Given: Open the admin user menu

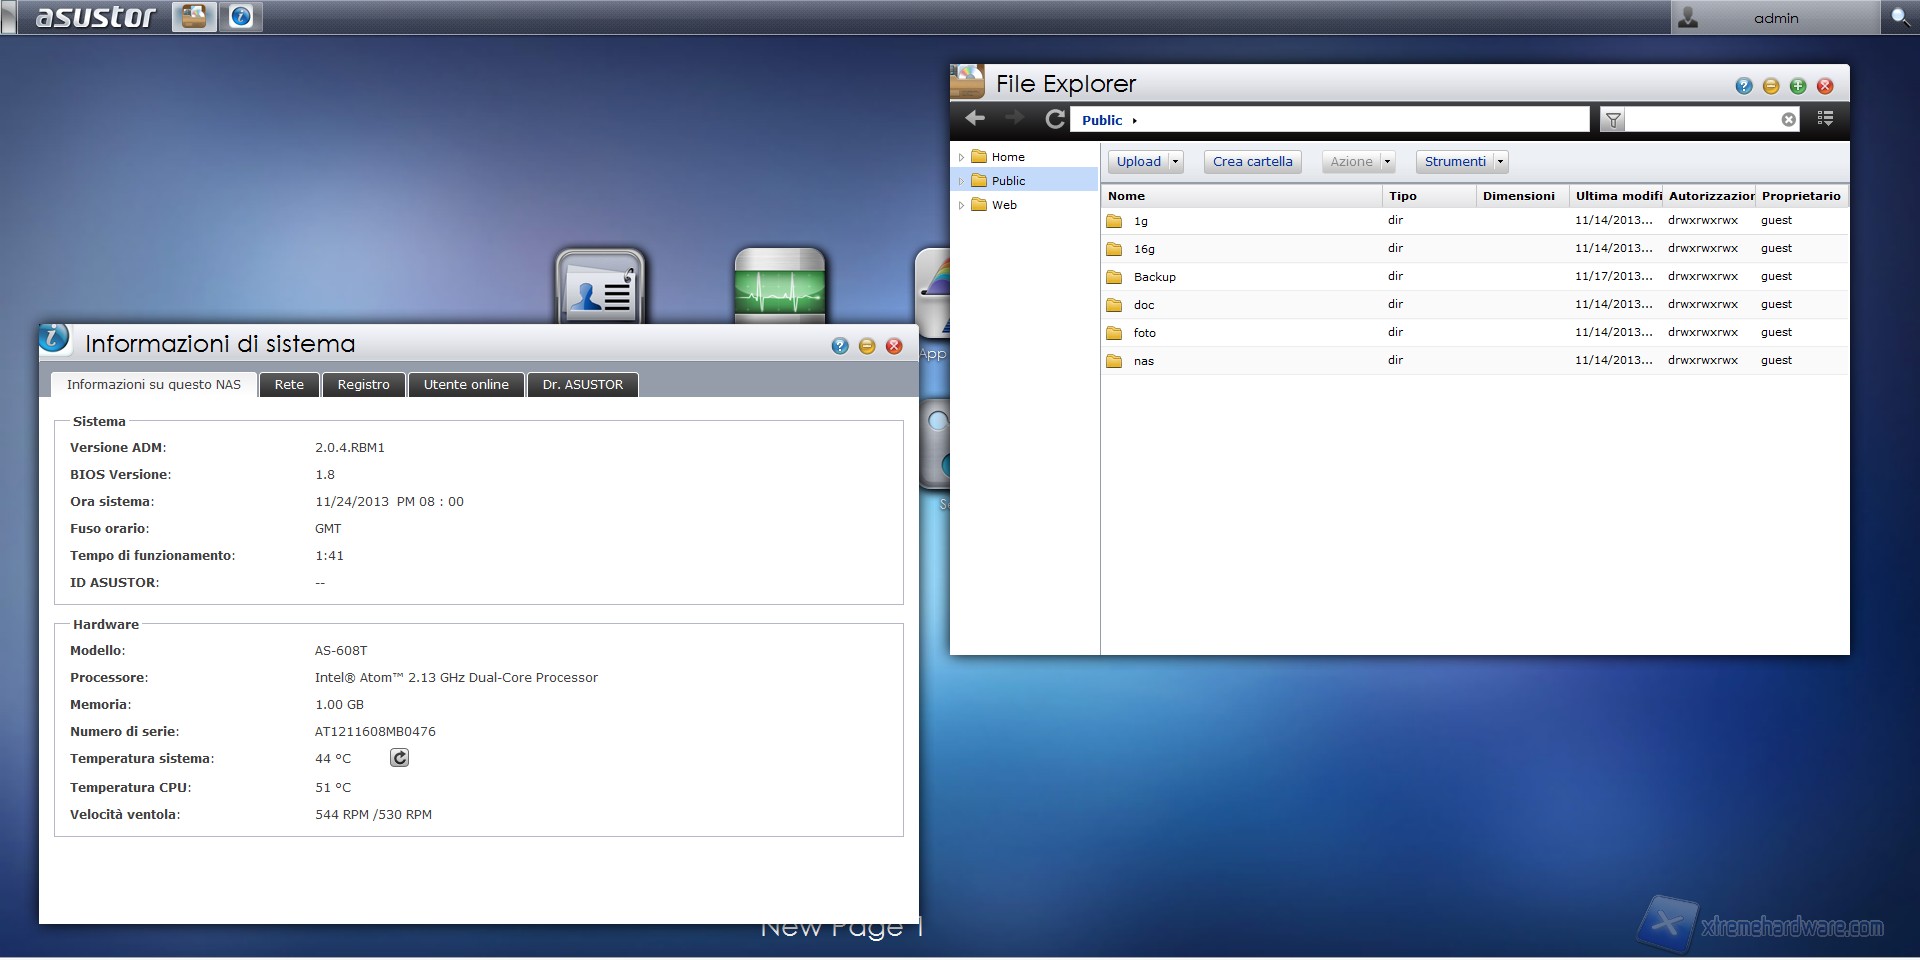Looking at the screenshot, I should [1774, 18].
